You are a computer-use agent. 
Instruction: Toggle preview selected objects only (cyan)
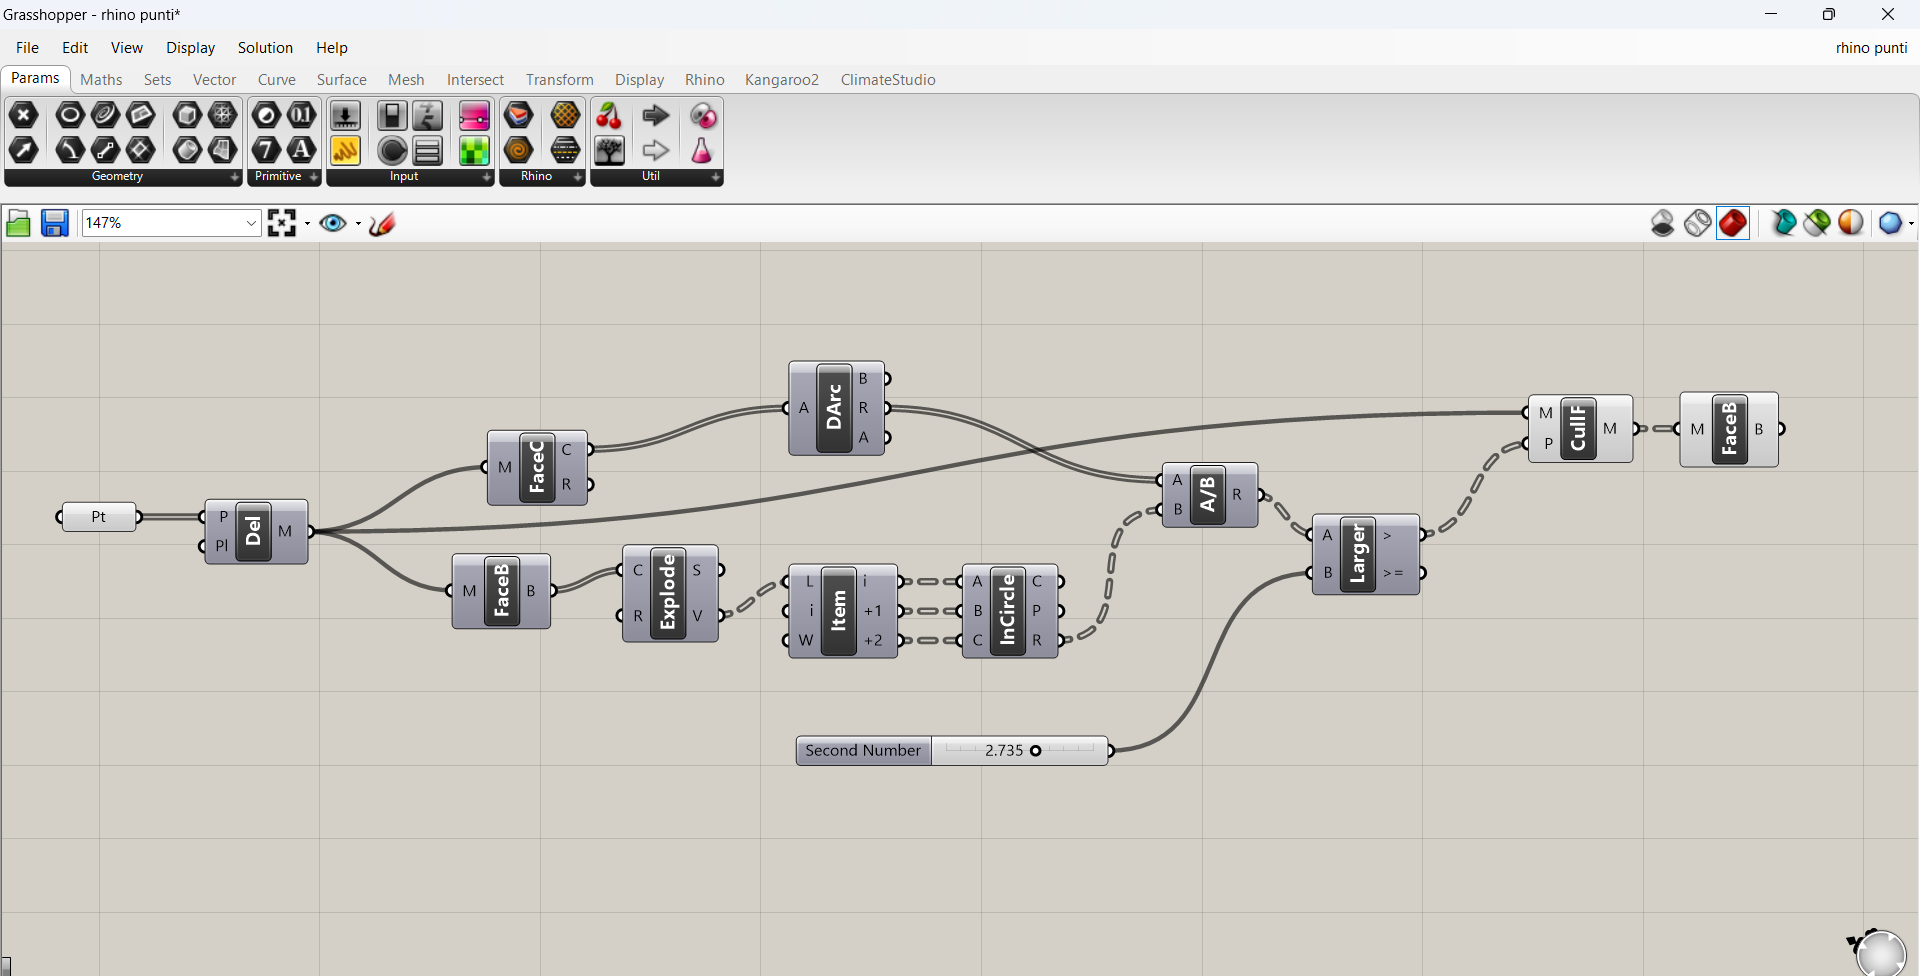click(1784, 223)
